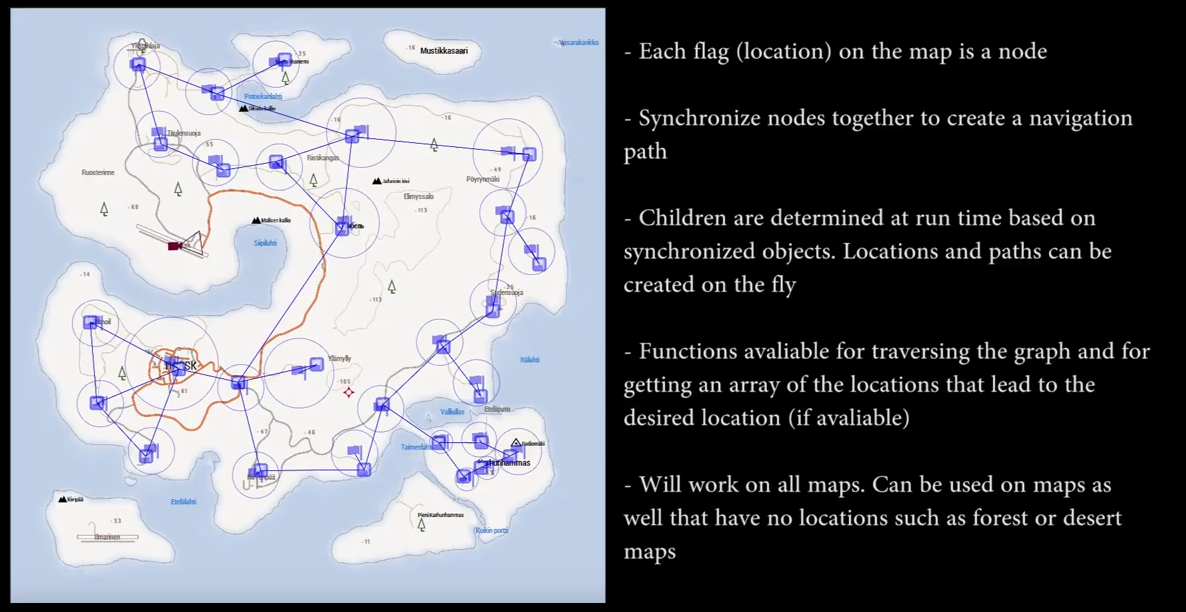1186x612 pixels.
Task: Click the tree icon below the Ristikangas label
Action: click(313, 180)
